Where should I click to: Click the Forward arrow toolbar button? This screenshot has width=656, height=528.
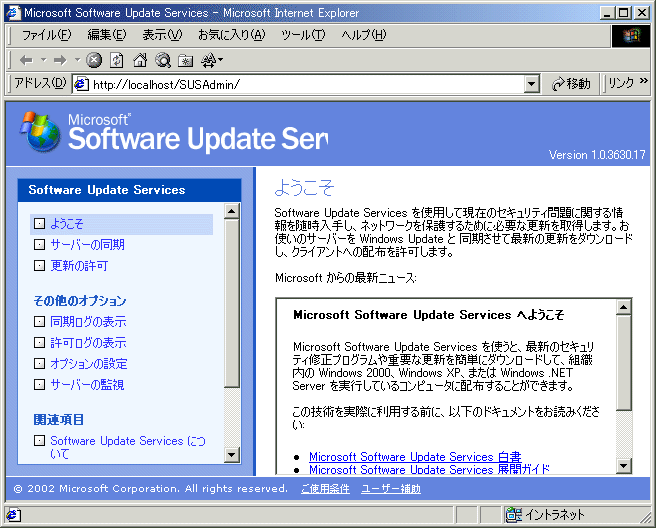tap(60, 60)
